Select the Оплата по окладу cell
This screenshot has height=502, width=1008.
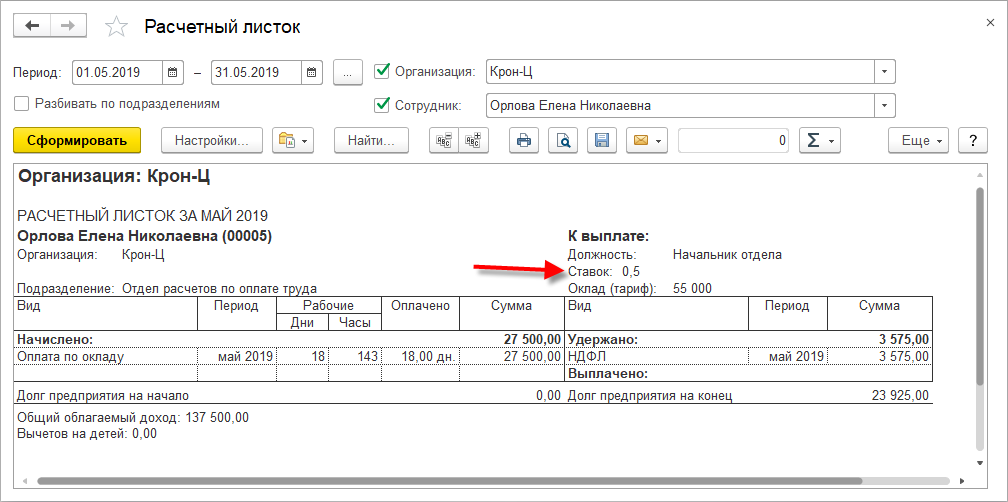pos(105,355)
